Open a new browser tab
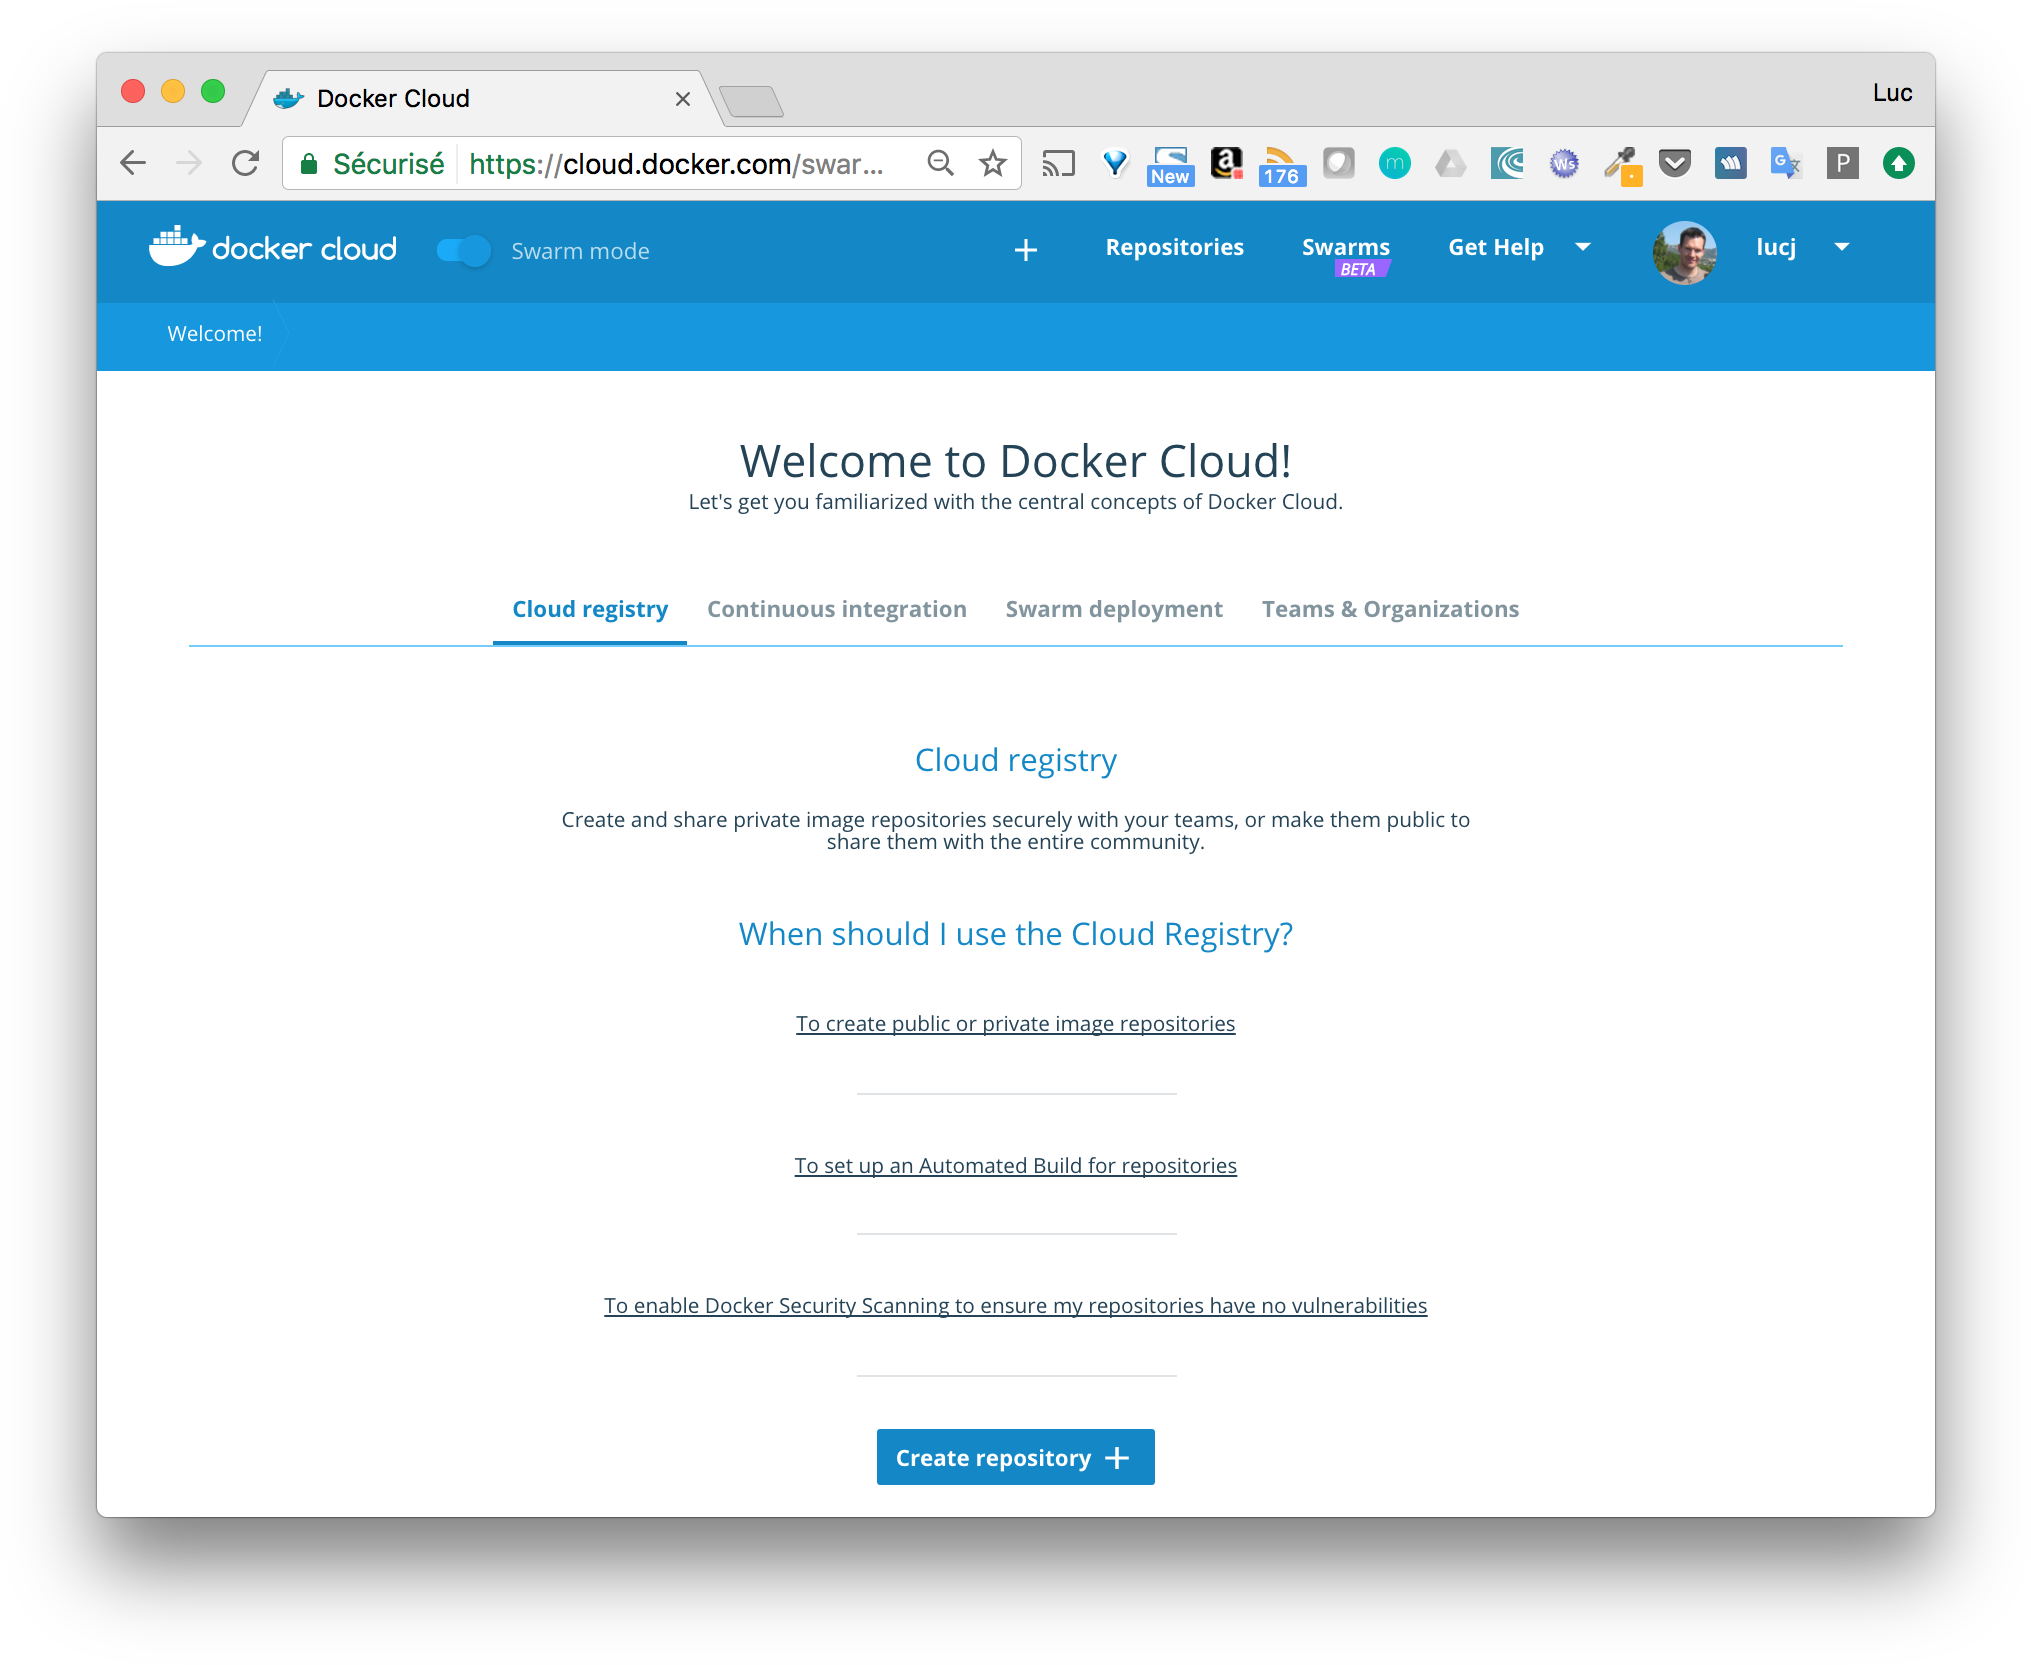Image resolution: width=2031 pixels, height=1665 pixels. (x=751, y=101)
